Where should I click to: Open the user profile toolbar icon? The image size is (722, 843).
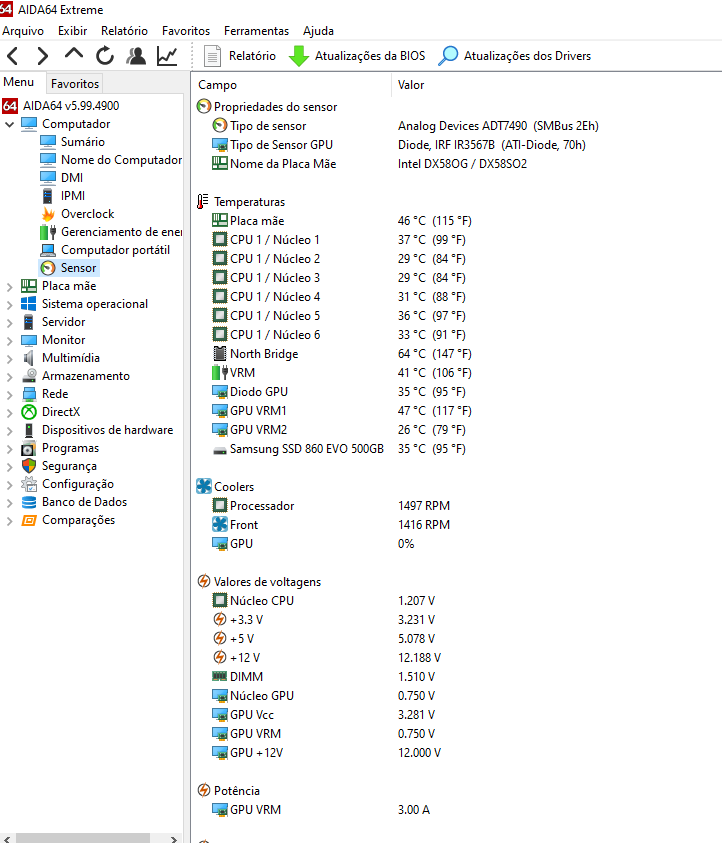click(x=136, y=56)
